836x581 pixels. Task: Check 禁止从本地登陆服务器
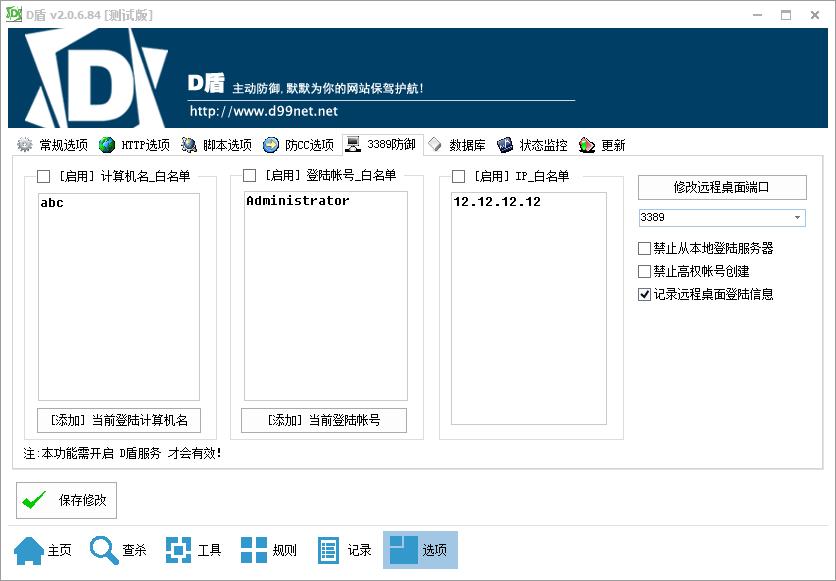point(645,248)
